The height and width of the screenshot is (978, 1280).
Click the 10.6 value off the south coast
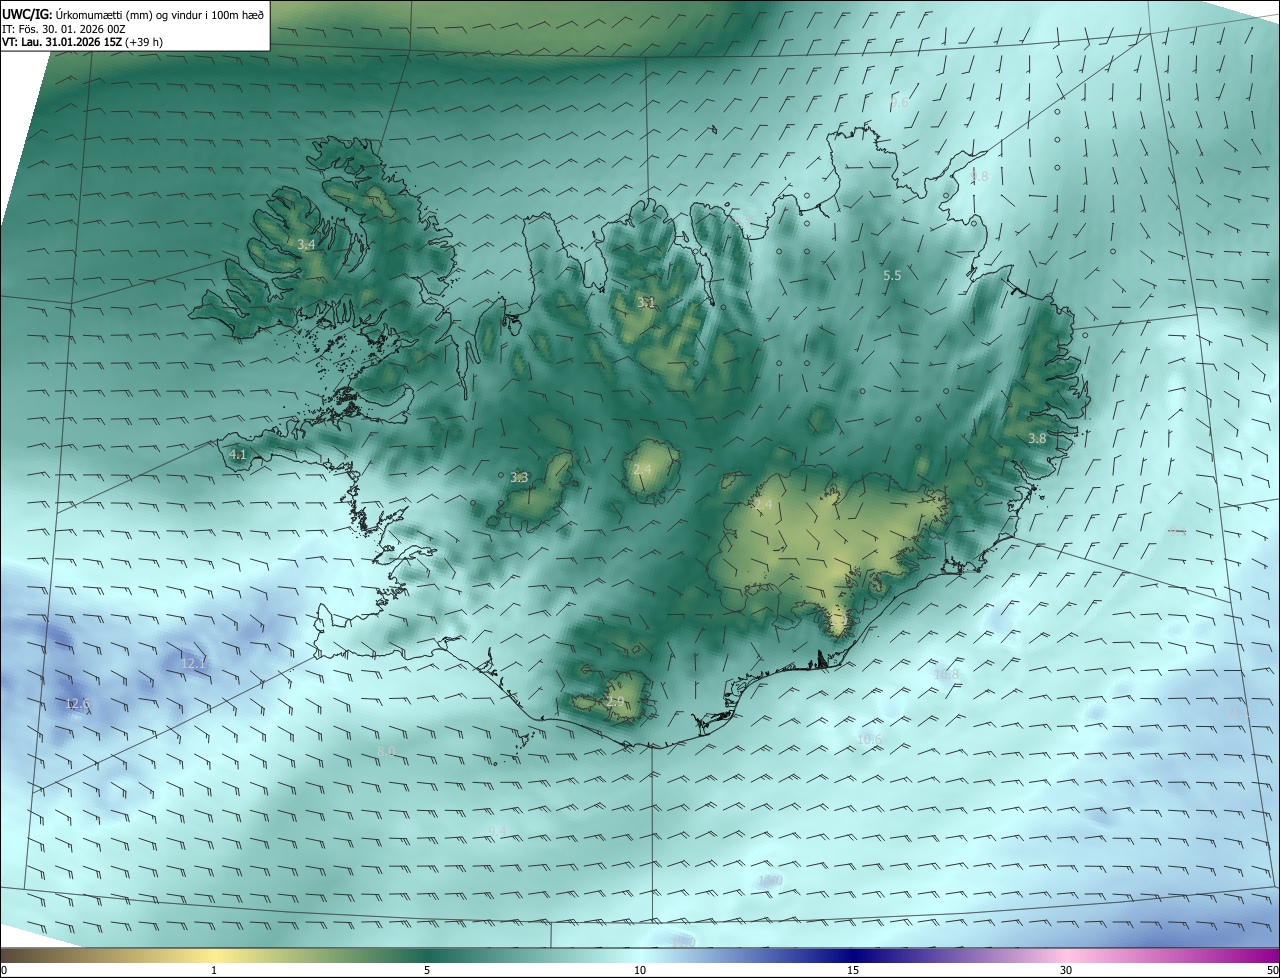coord(870,740)
